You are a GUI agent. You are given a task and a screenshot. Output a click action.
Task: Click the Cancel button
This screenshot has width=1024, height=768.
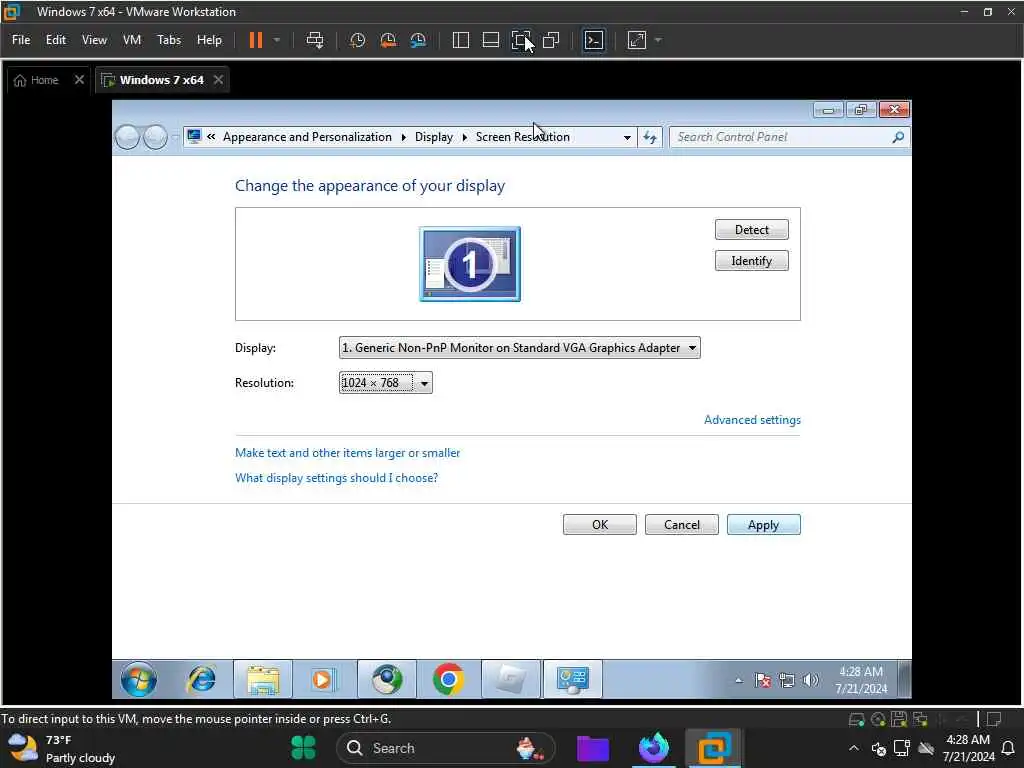[x=682, y=524]
